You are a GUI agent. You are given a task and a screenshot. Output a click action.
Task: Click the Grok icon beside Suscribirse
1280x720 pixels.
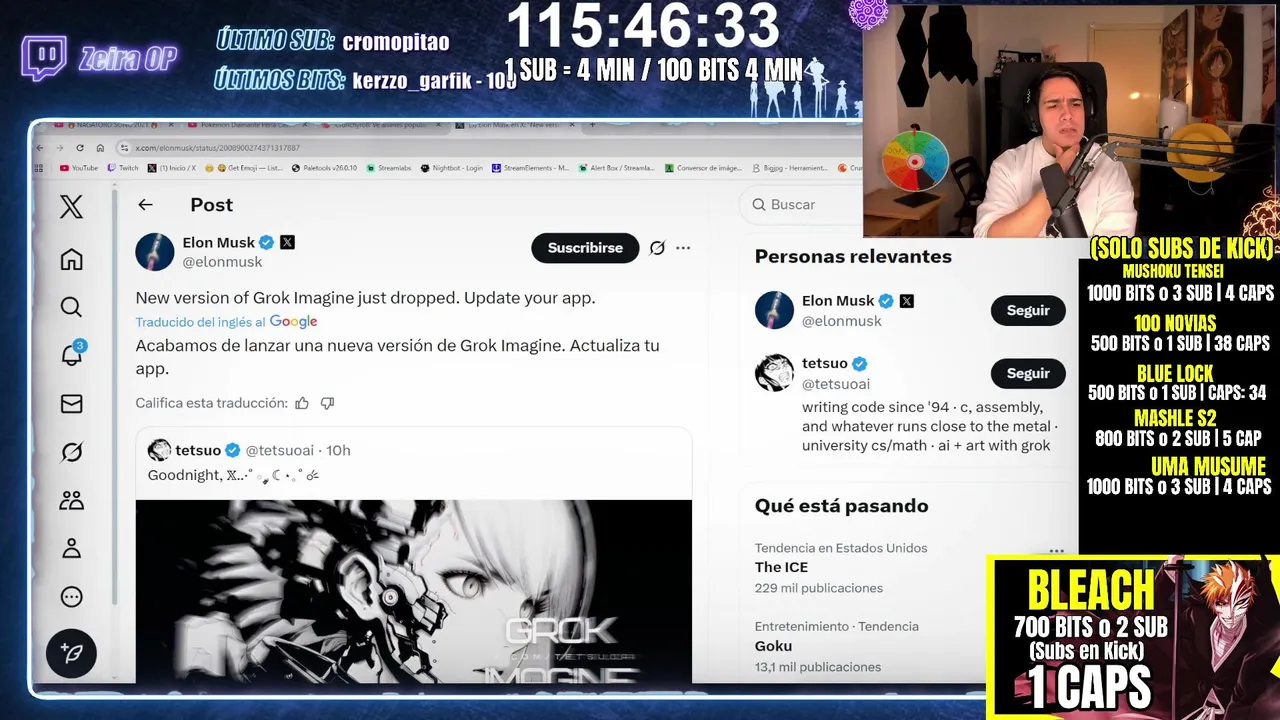click(x=657, y=248)
